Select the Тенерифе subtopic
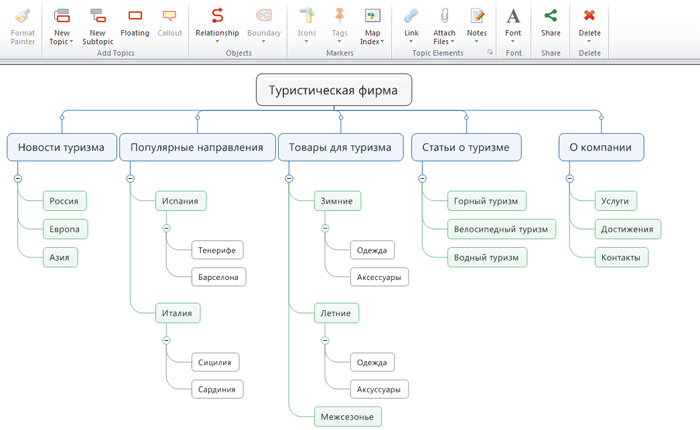This screenshot has height=430, width=700. (x=217, y=250)
